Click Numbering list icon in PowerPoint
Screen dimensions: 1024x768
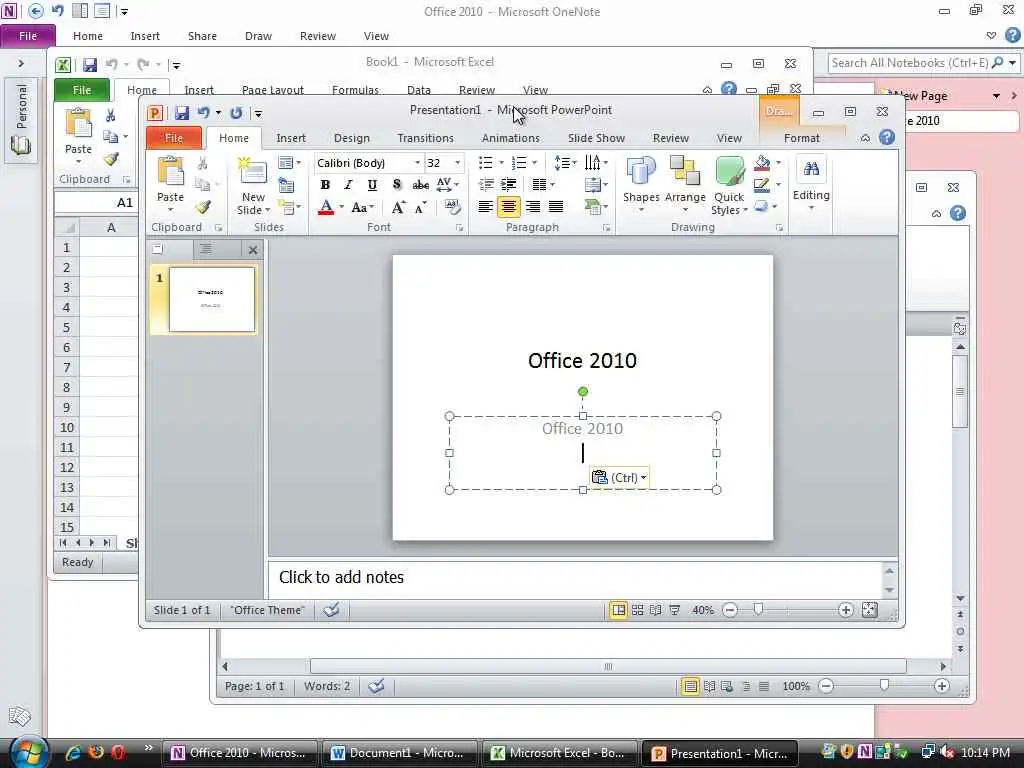pos(519,163)
